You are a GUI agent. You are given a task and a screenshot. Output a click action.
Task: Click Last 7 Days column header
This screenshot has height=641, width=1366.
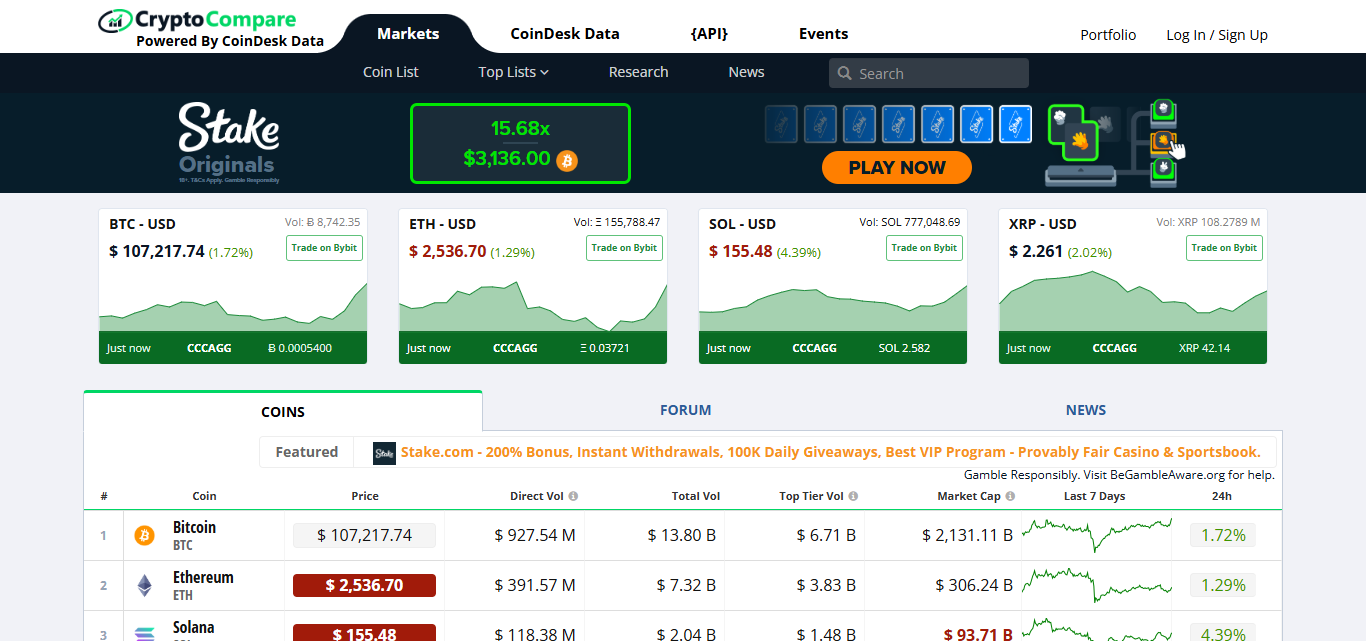click(x=1094, y=496)
